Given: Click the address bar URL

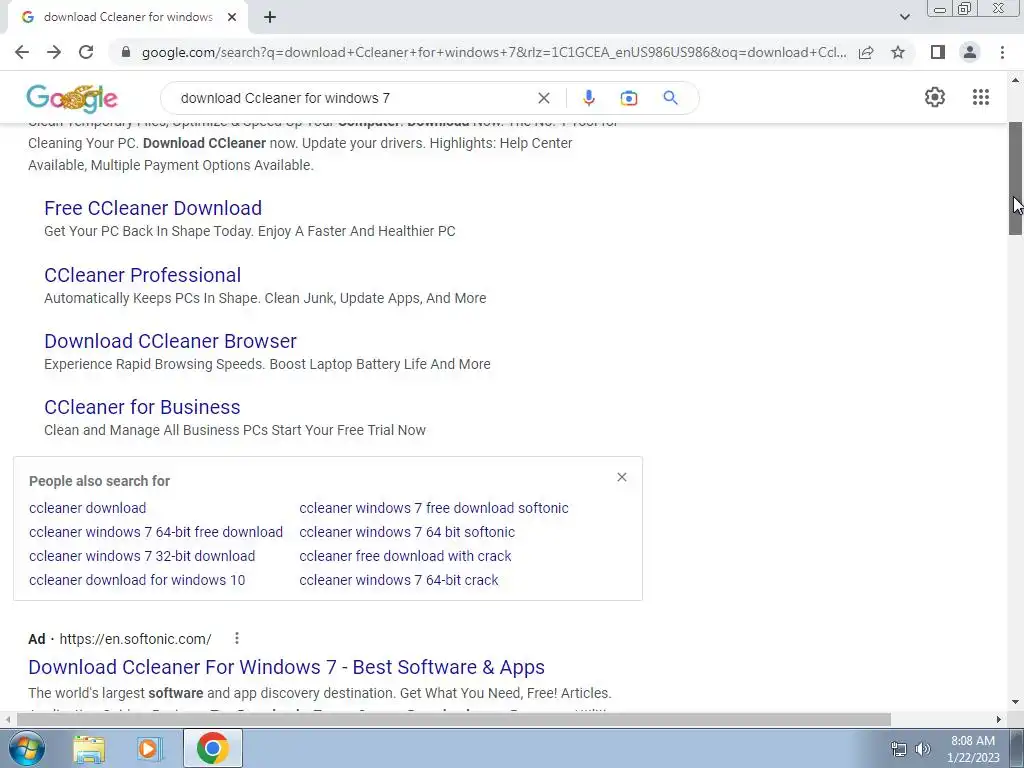Looking at the screenshot, I should tap(494, 52).
